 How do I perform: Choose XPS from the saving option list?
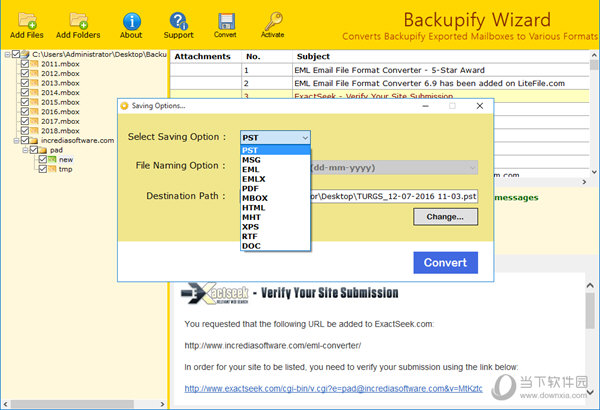275,227
